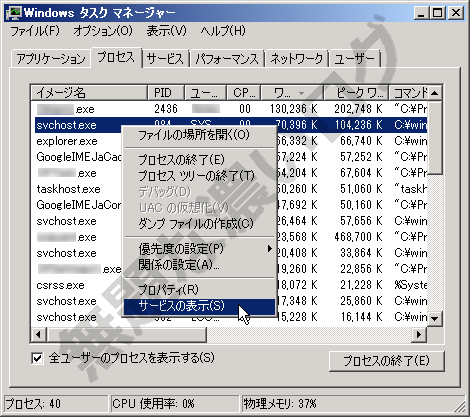Click the horizontal scroll left arrow
Viewport: 470px width, 417px height.
coord(39,334)
